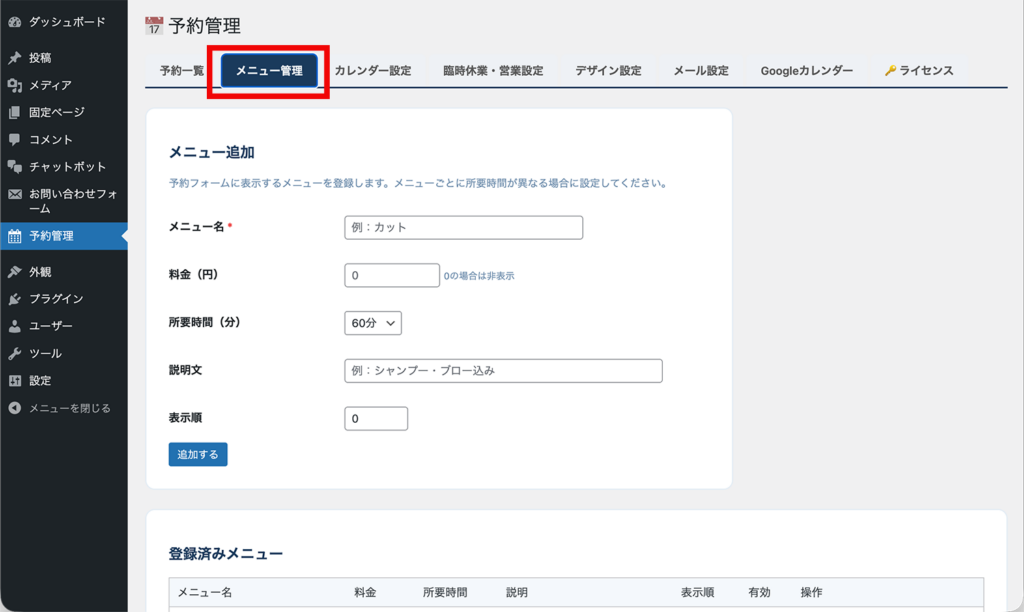Click the Dashboard gauge icon in sidebar
The height and width of the screenshot is (612, 1024).
(14, 22)
